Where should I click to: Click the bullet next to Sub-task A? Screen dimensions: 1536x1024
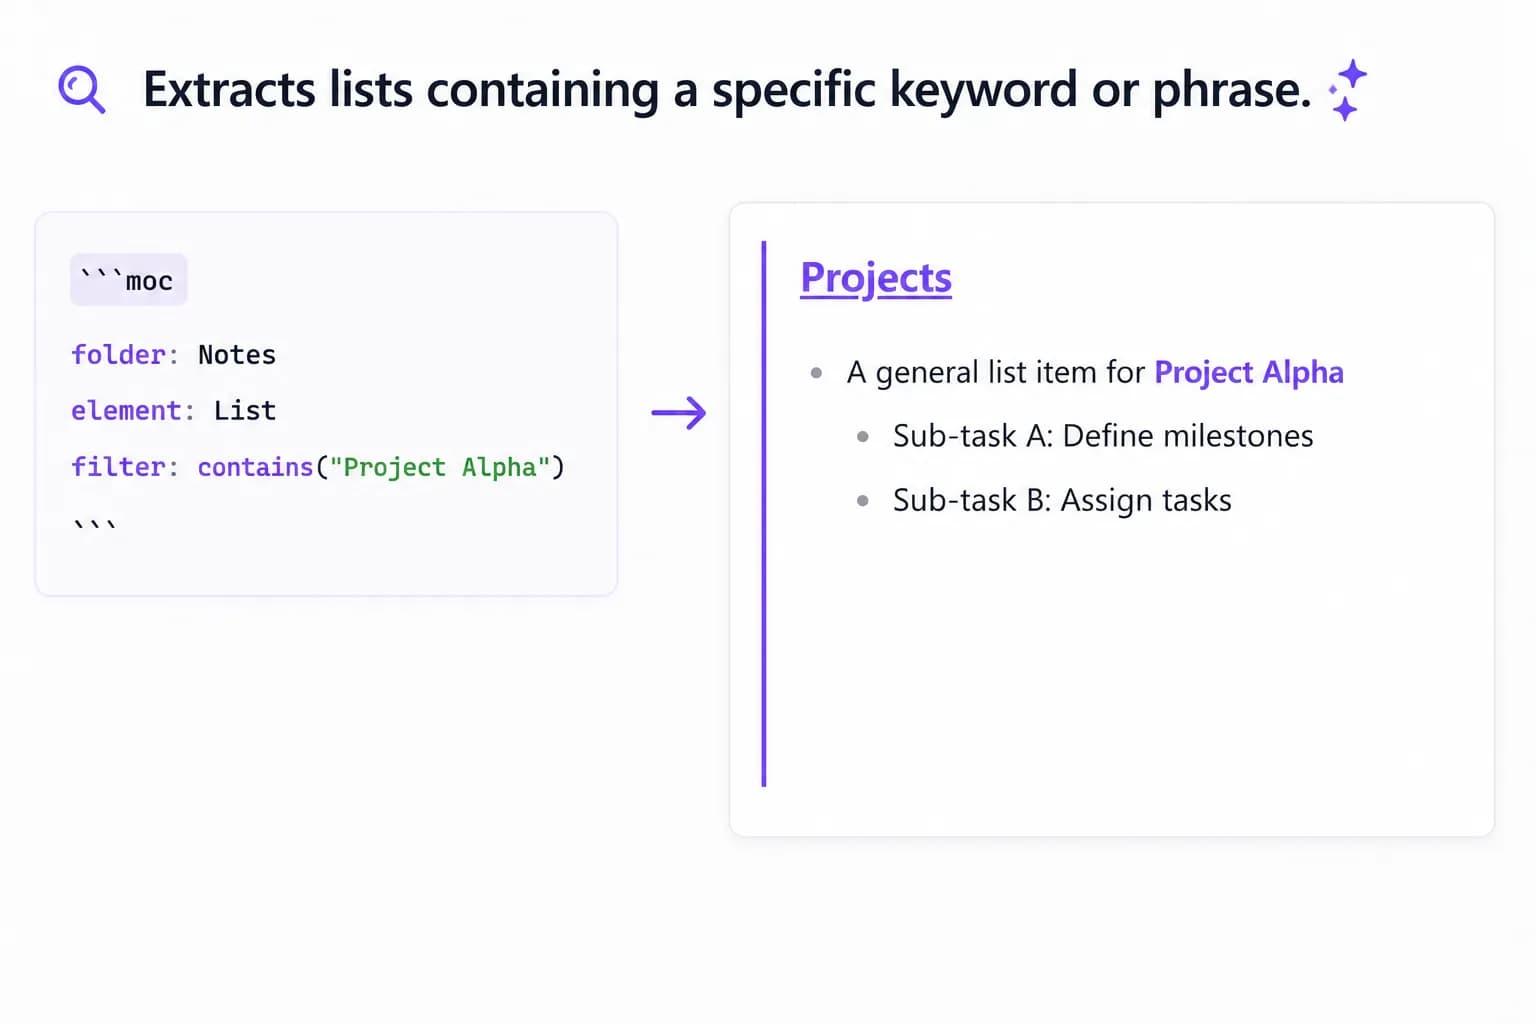(x=862, y=437)
